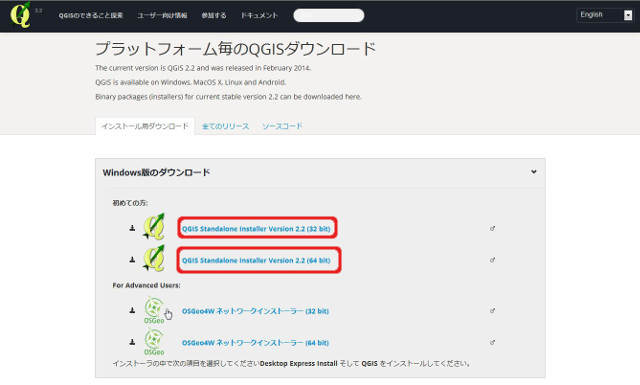Click QGIS icon next to 32 bit Standalone Installer

tap(154, 227)
